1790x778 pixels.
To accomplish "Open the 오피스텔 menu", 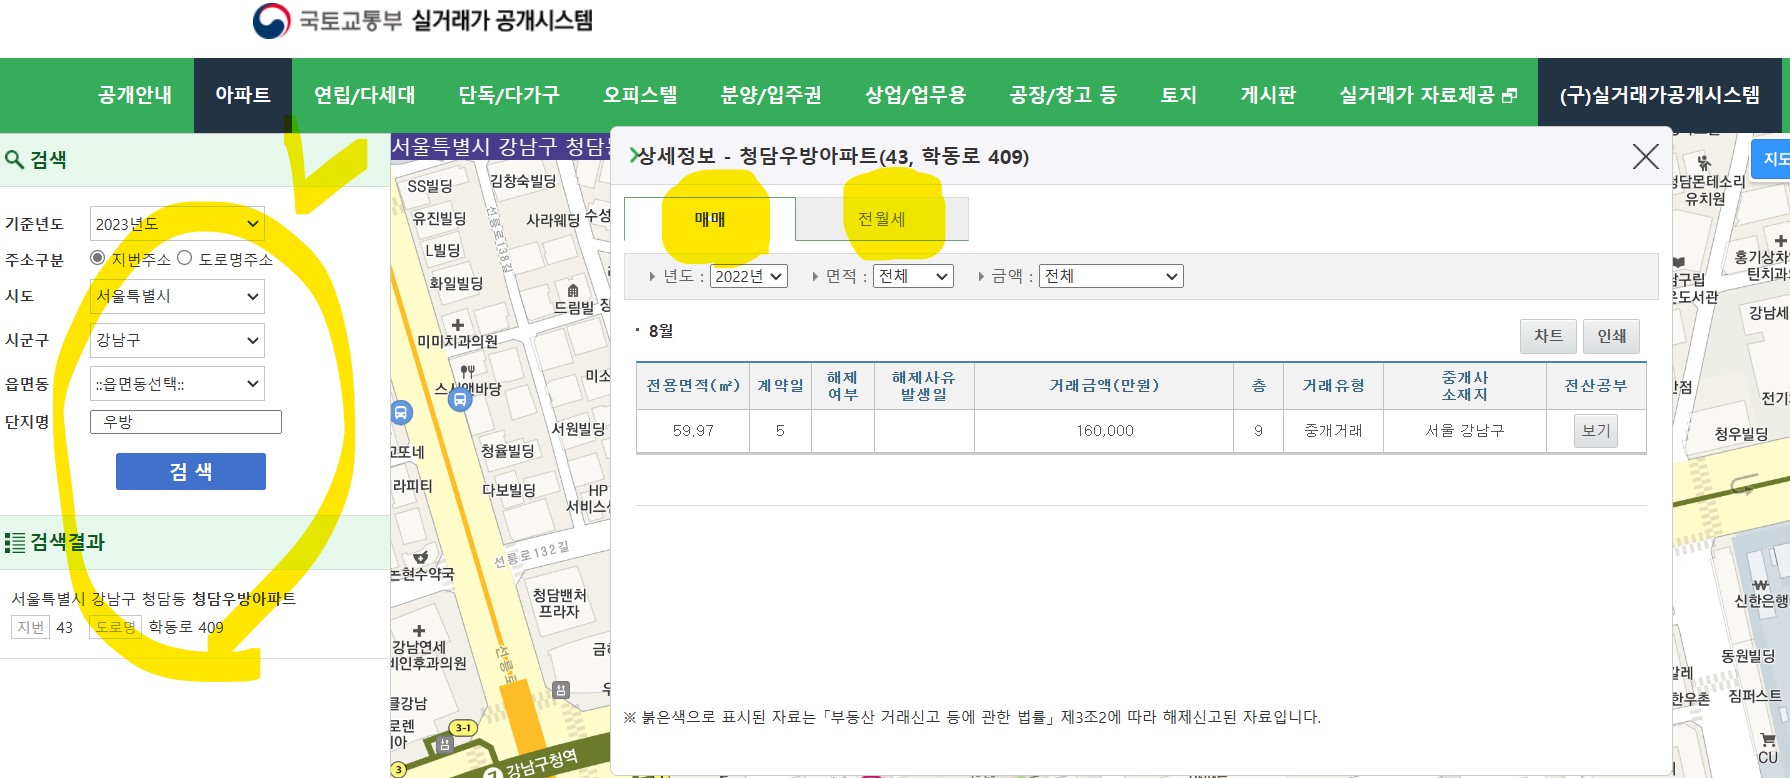I will 640,95.
